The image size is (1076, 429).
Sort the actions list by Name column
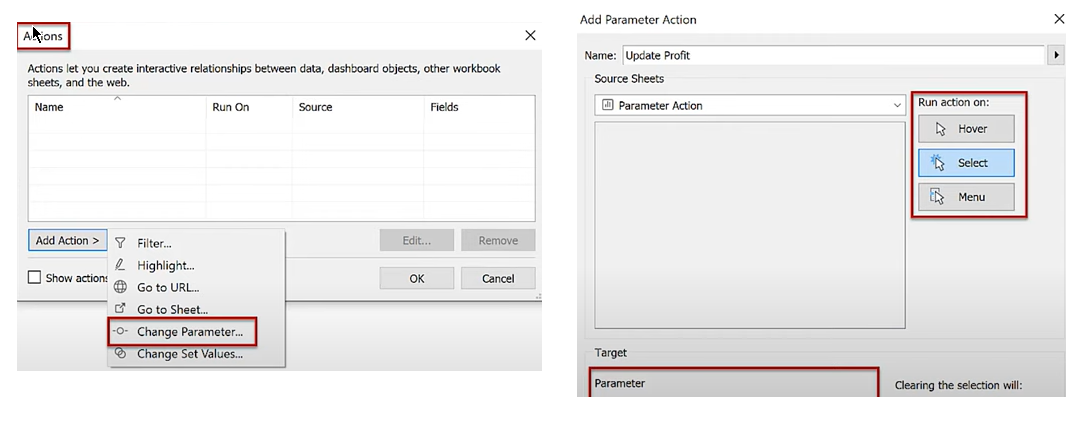pyautogui.click(x=49, y=107)
